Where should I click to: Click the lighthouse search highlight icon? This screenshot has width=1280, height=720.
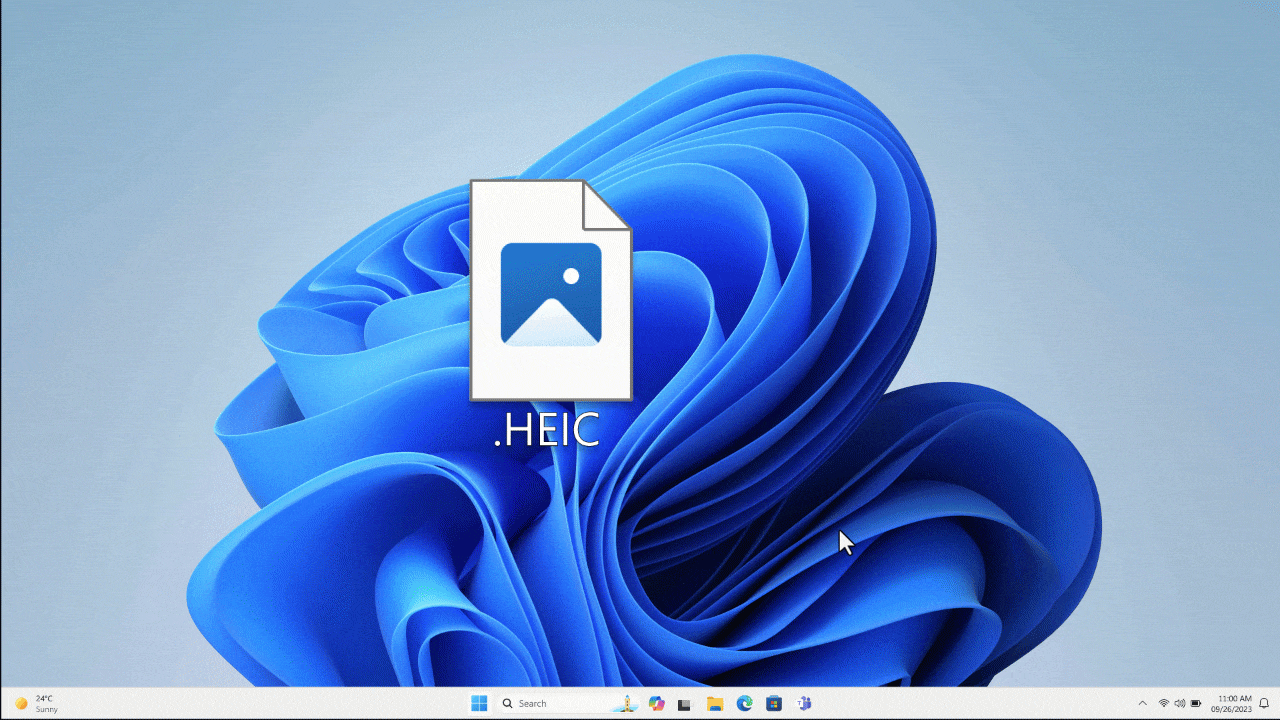point(626,703)
